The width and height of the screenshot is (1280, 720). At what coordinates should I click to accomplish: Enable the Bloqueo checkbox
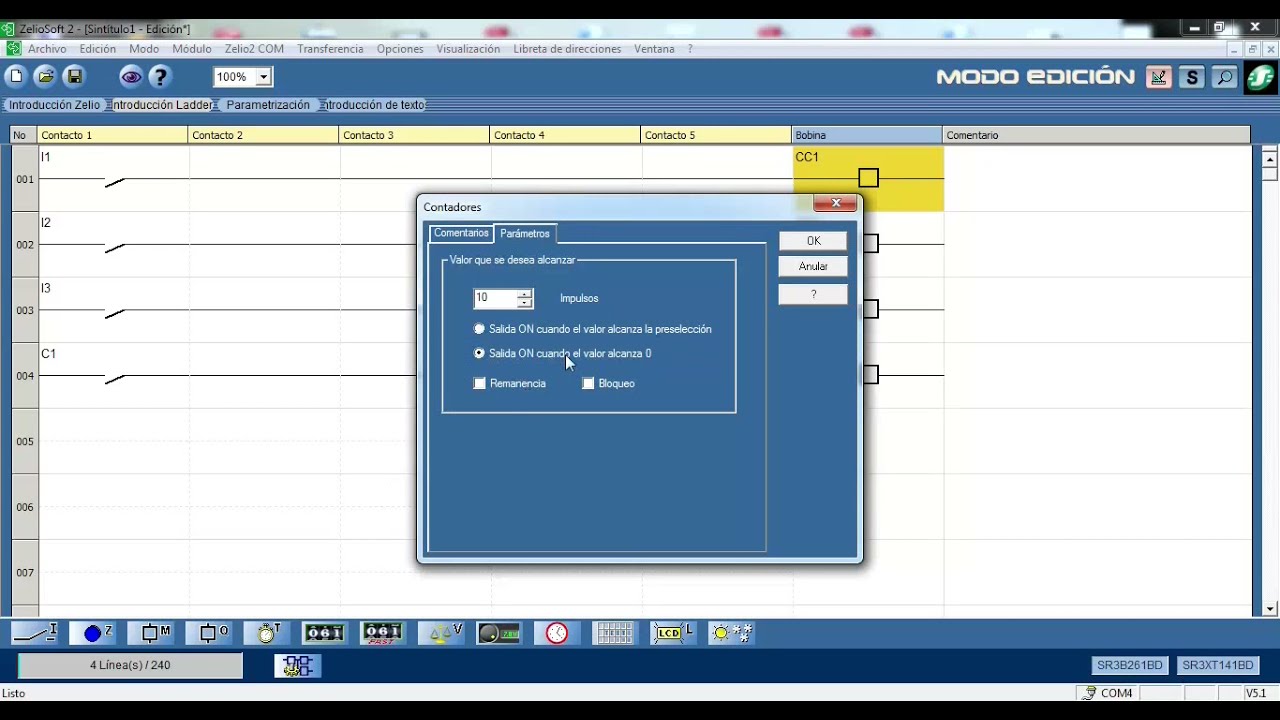[588, 383]
